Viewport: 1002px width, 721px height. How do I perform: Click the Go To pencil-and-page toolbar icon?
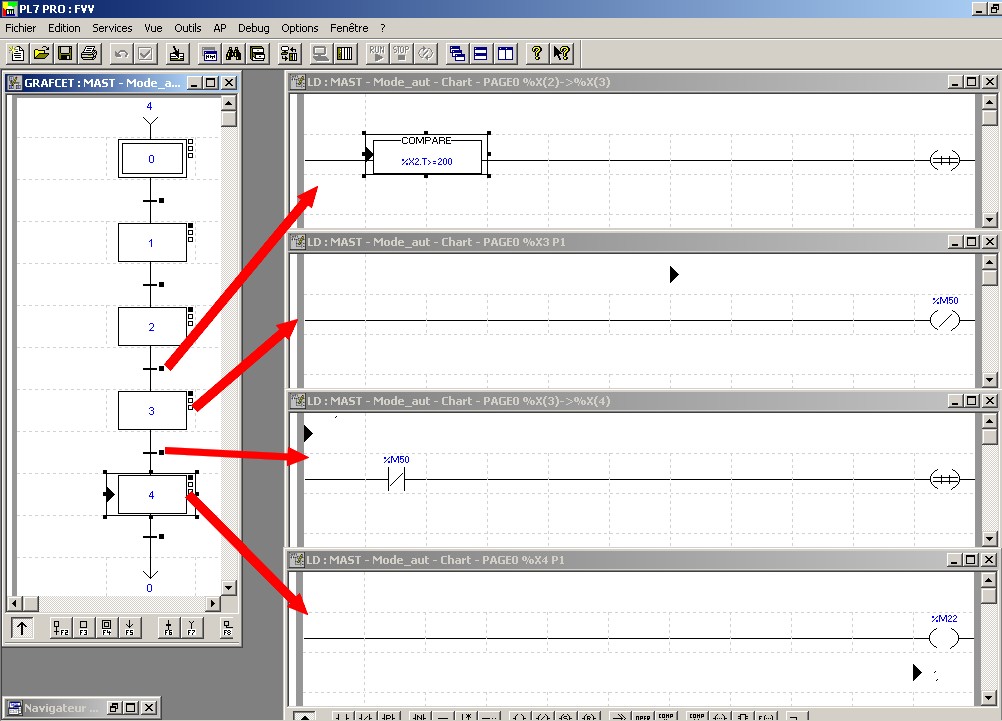(177, 54)
